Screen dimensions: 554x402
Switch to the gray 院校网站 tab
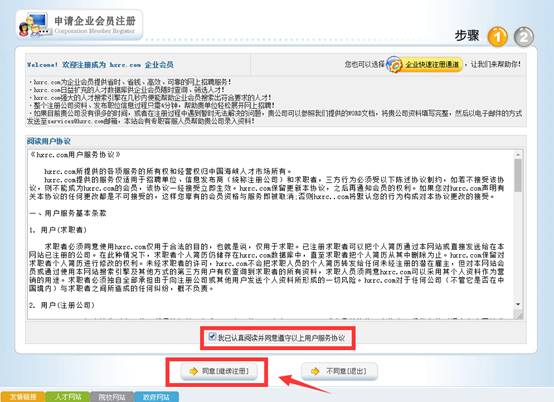pyautogui.click(x=112, y=397)
